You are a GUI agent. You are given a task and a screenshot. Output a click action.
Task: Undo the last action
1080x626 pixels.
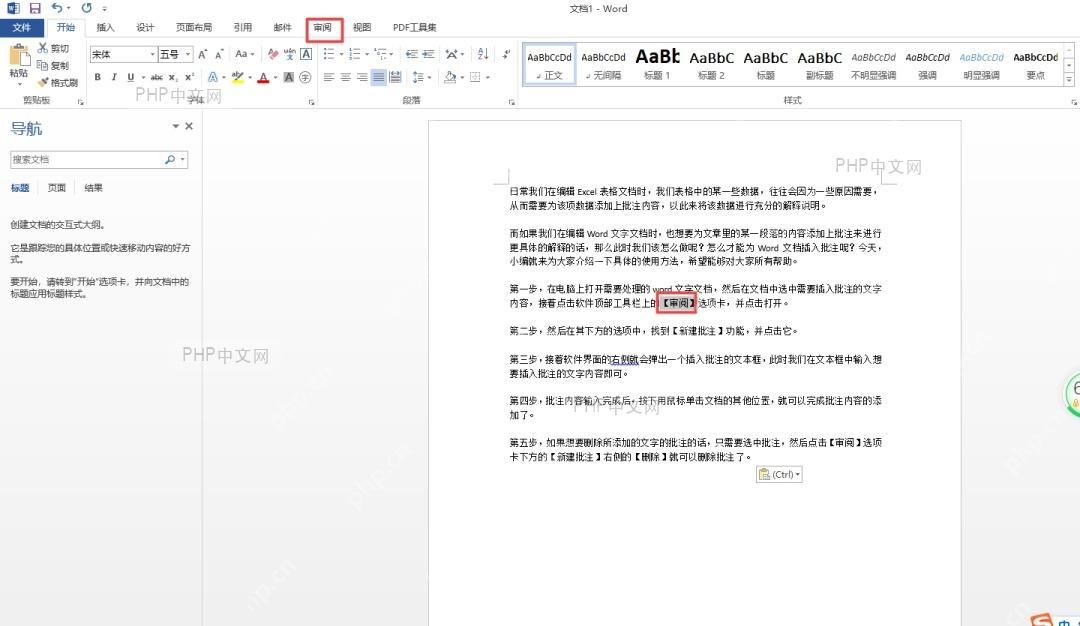(x=57, y=8)
